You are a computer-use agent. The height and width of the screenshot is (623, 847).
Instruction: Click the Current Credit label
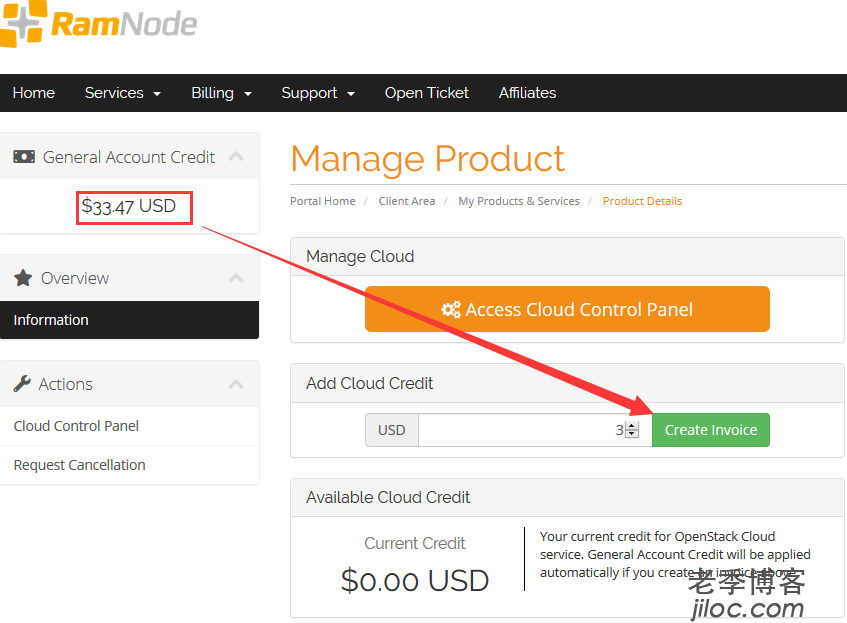click(x=415, y=543)
